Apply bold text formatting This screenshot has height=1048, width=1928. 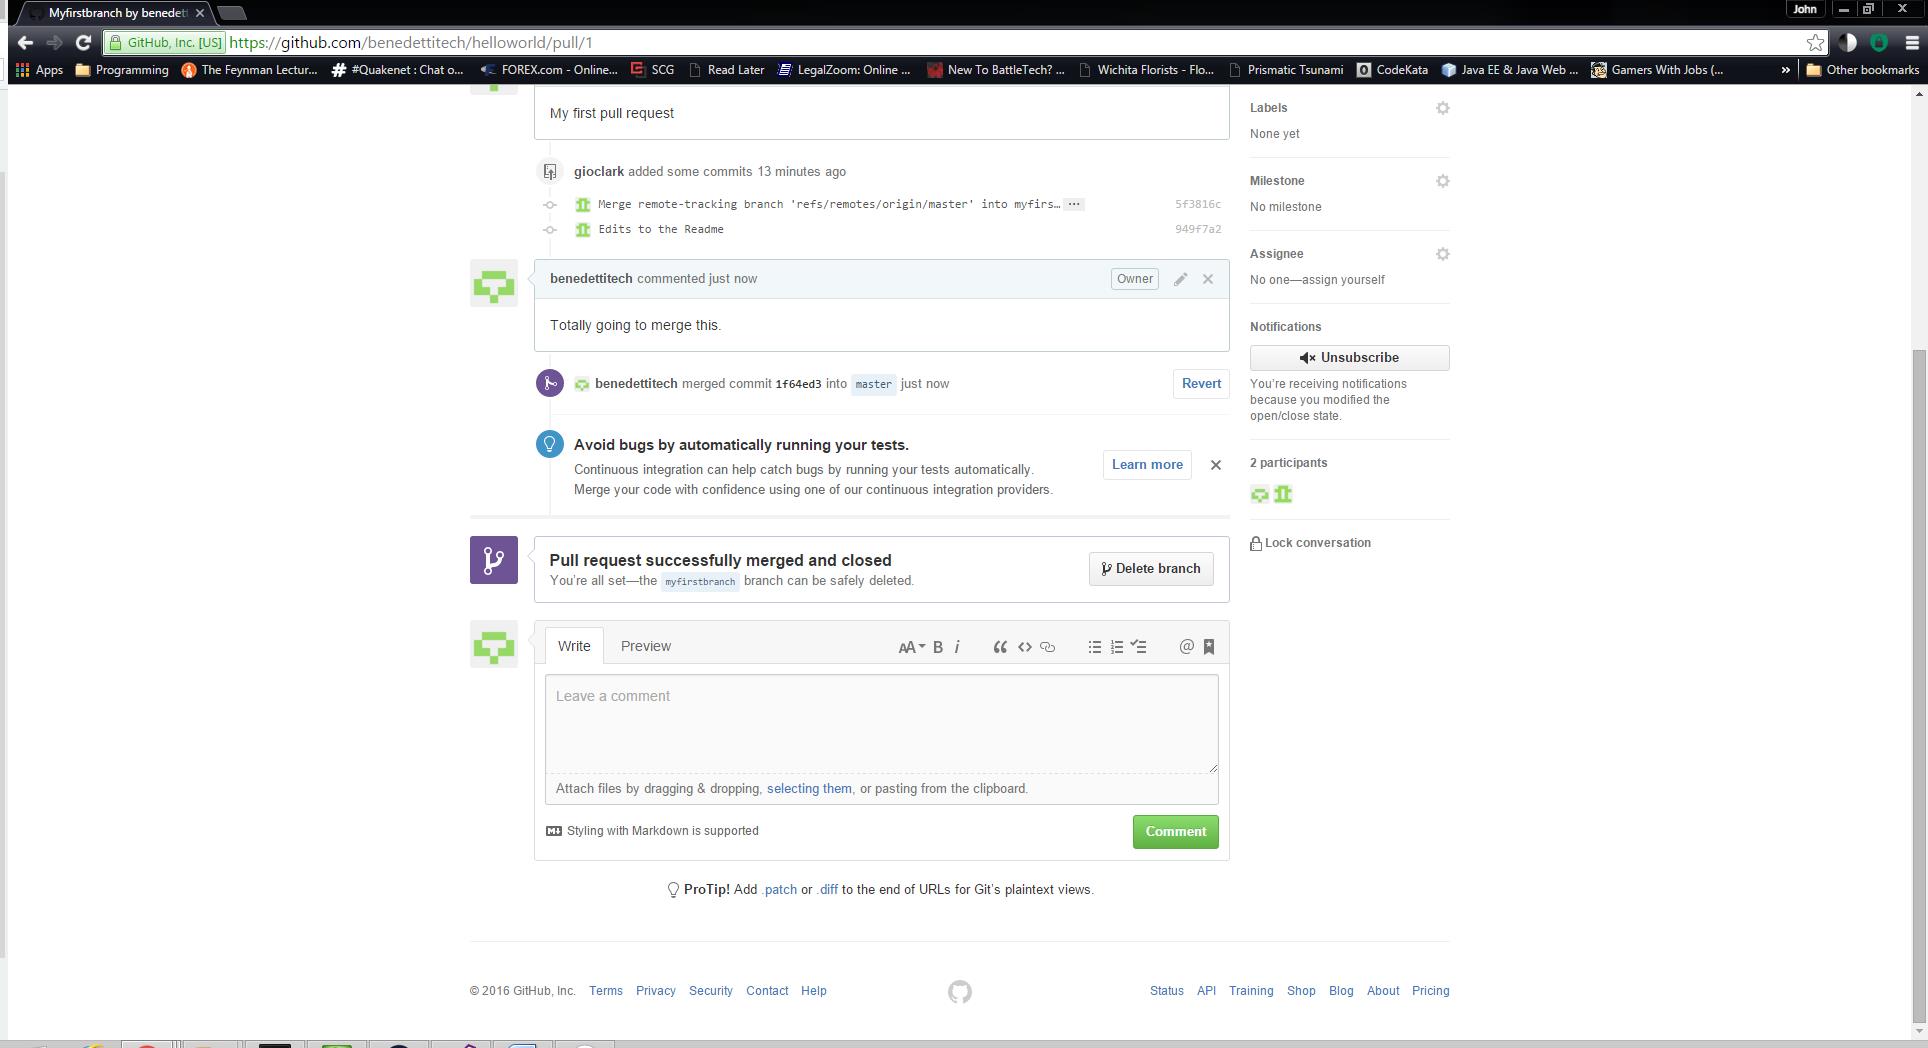click(x=938, y=647)
